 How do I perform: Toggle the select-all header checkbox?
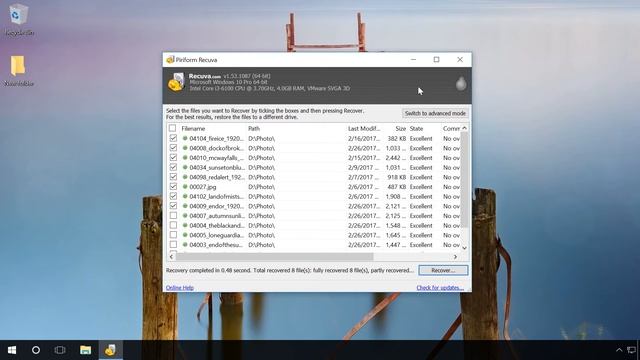point(173,128)
